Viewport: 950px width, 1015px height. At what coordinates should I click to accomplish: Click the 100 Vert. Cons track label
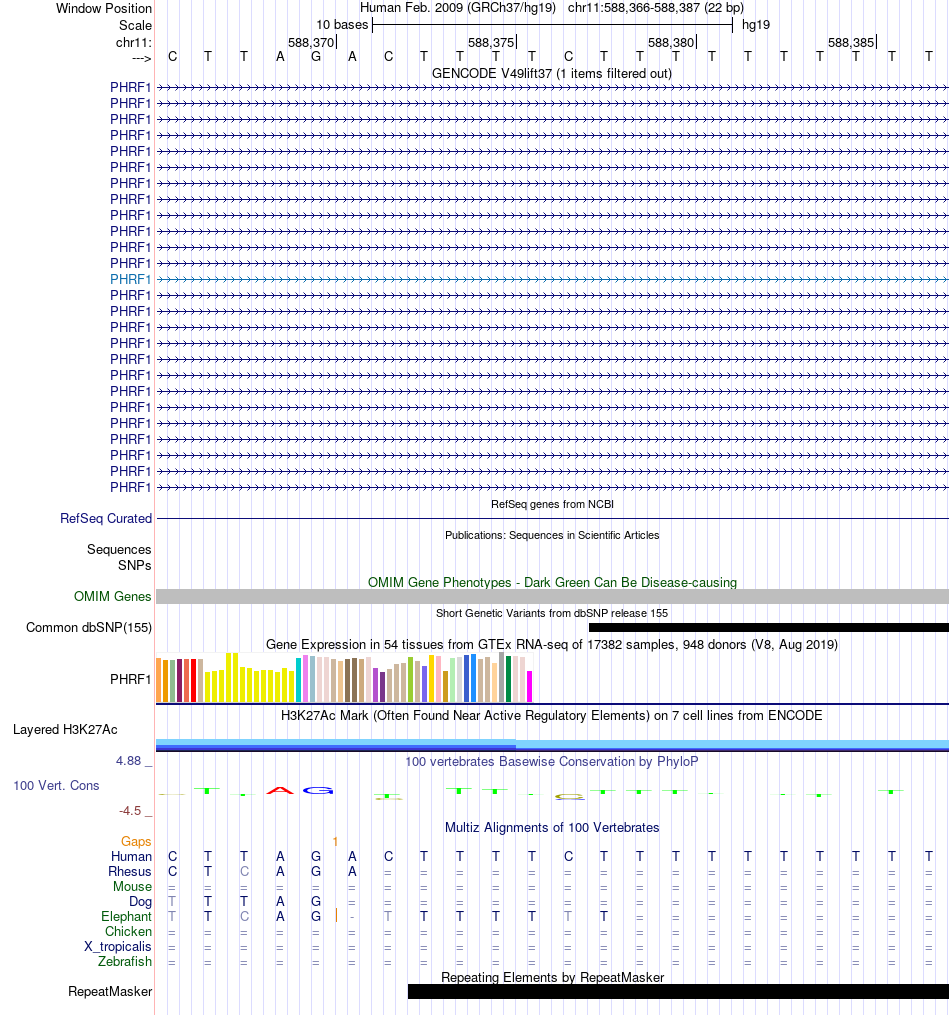coord(56,785)
